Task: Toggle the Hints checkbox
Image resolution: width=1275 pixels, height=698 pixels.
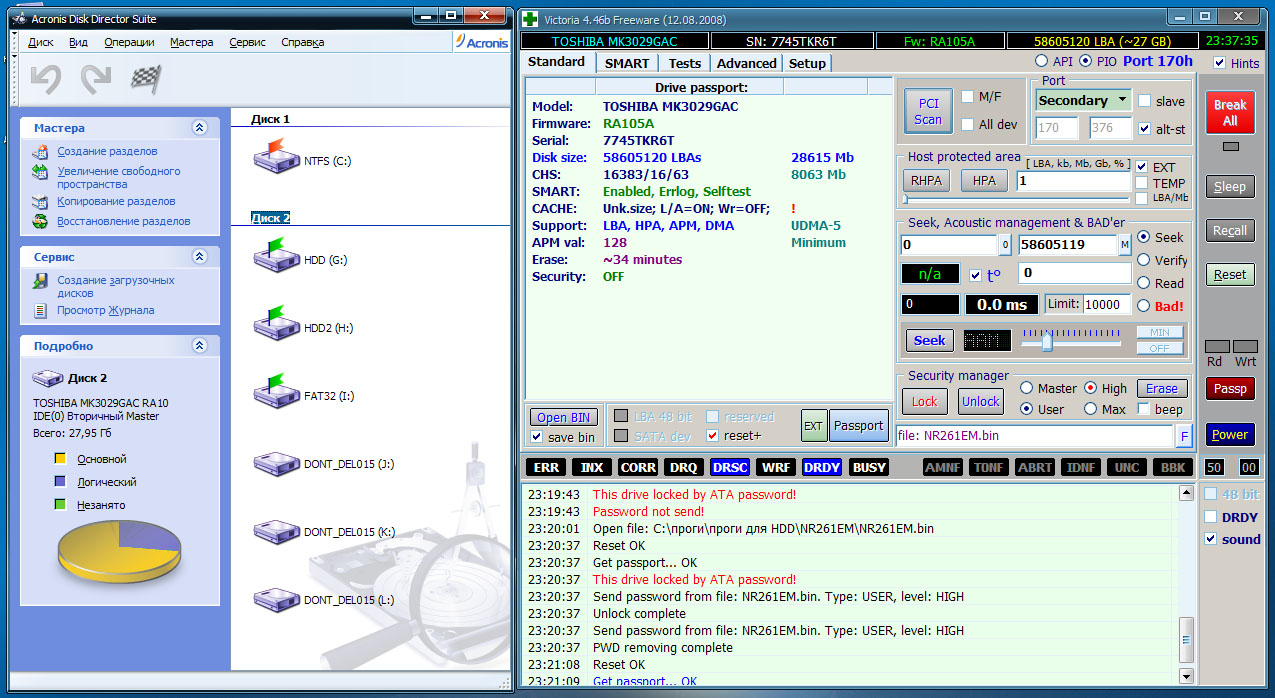Action: [x=1219, y=63]
